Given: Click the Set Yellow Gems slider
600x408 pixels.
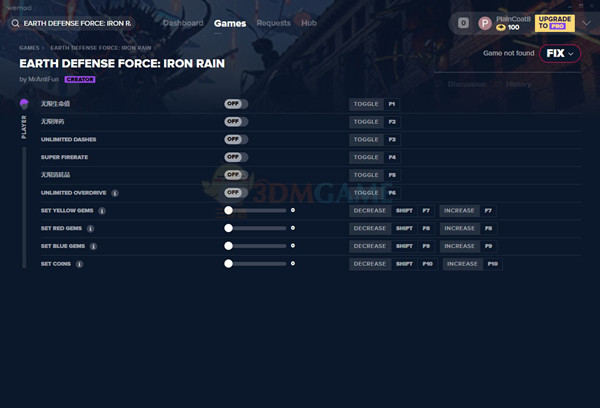Looking at the screenshot, I should [255, 211].
